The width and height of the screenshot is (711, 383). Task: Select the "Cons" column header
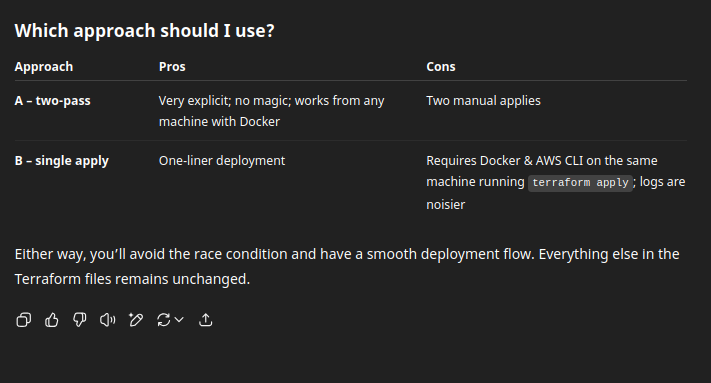pos(441,67)
